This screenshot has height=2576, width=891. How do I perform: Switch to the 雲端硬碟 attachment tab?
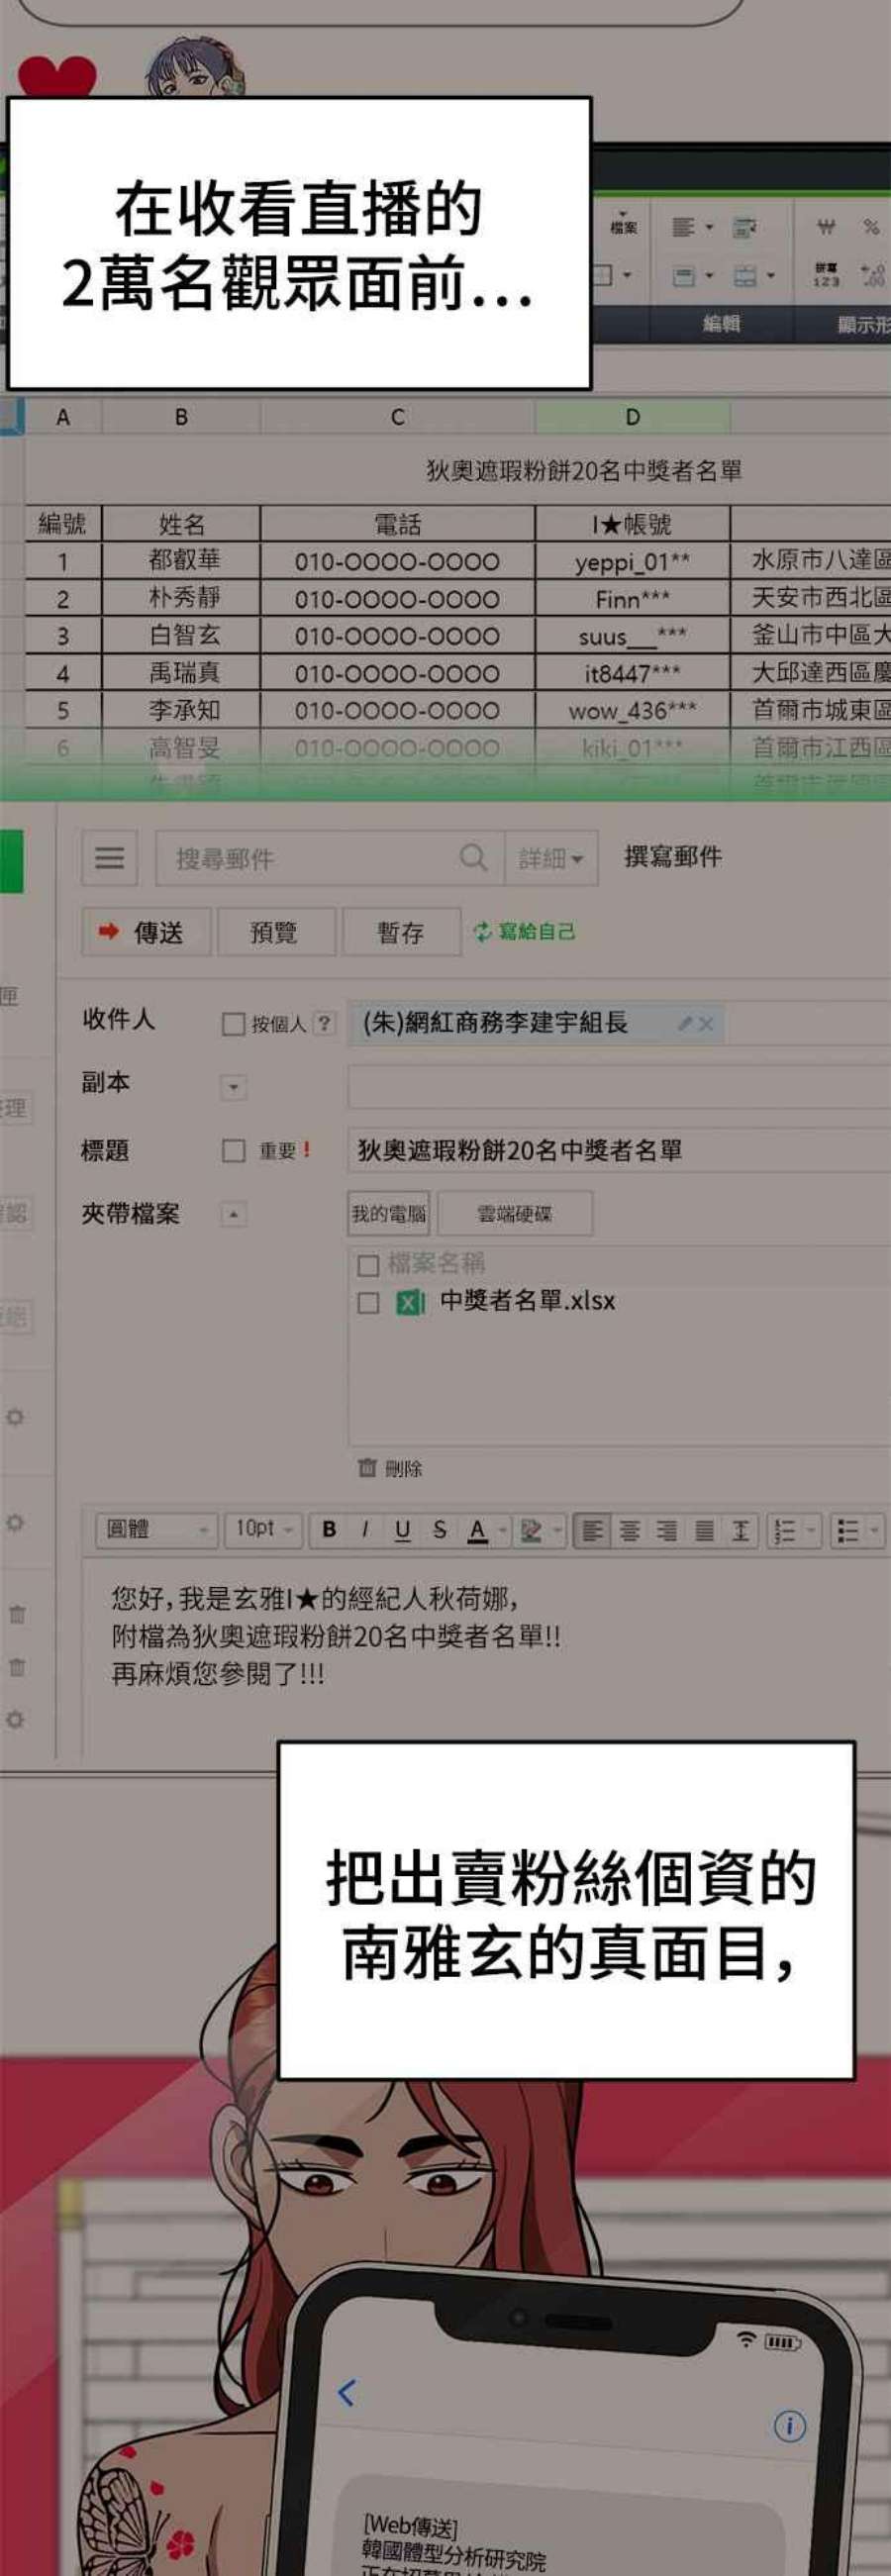pos(514,1214)
